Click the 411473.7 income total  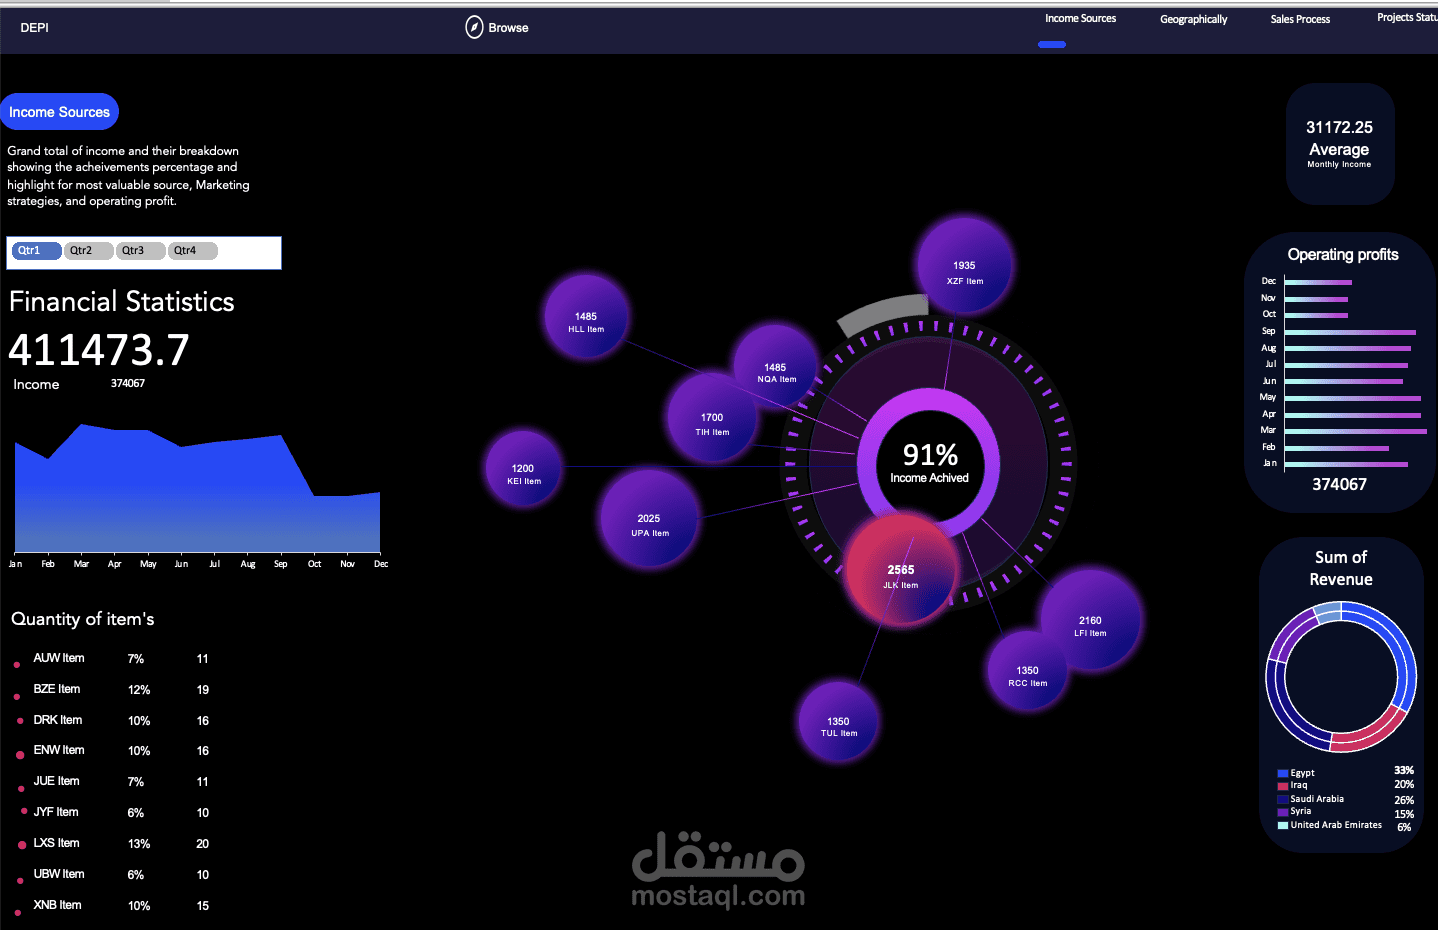(x=99, y=350)
